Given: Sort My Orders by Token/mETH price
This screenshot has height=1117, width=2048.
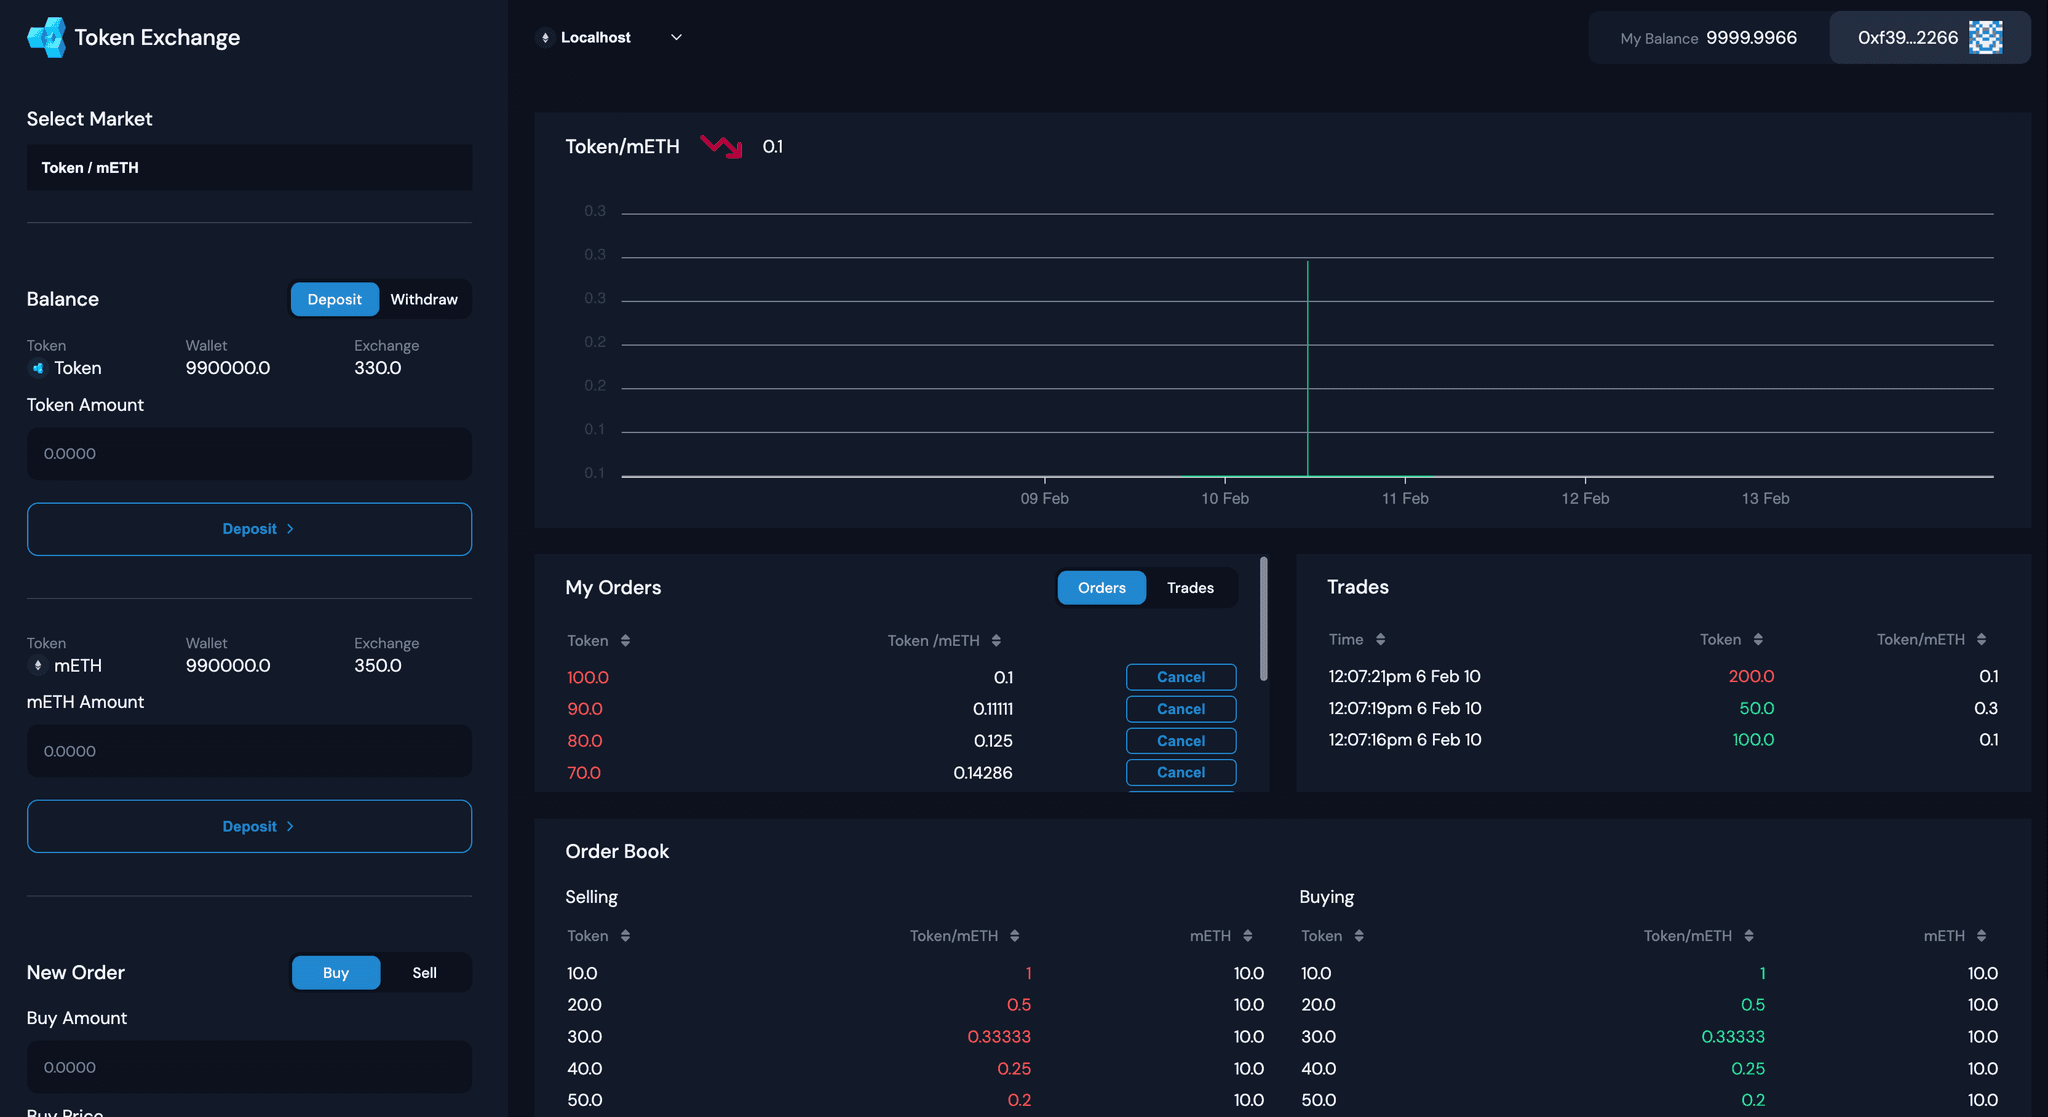Looking at the screenshot, I should 996,641.
